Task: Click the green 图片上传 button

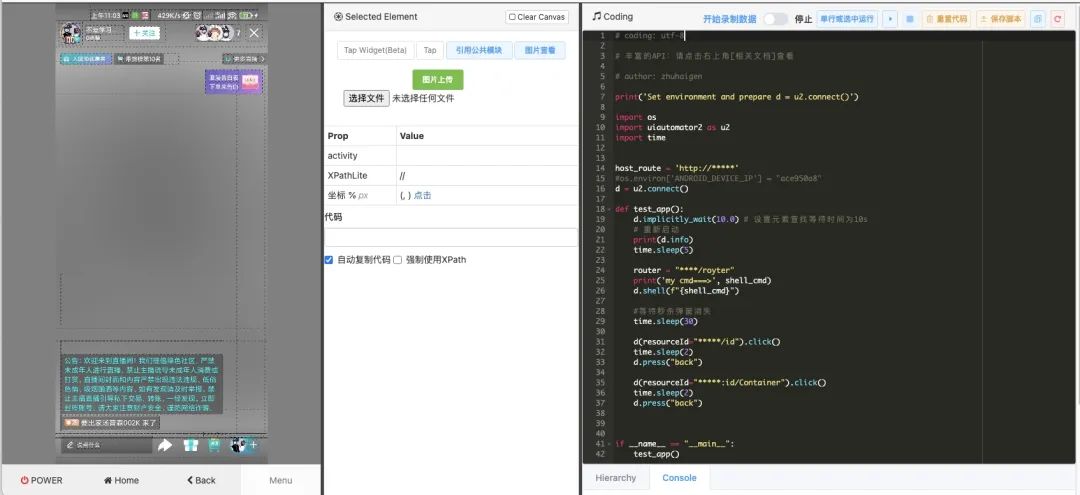Action: (437, 79)
